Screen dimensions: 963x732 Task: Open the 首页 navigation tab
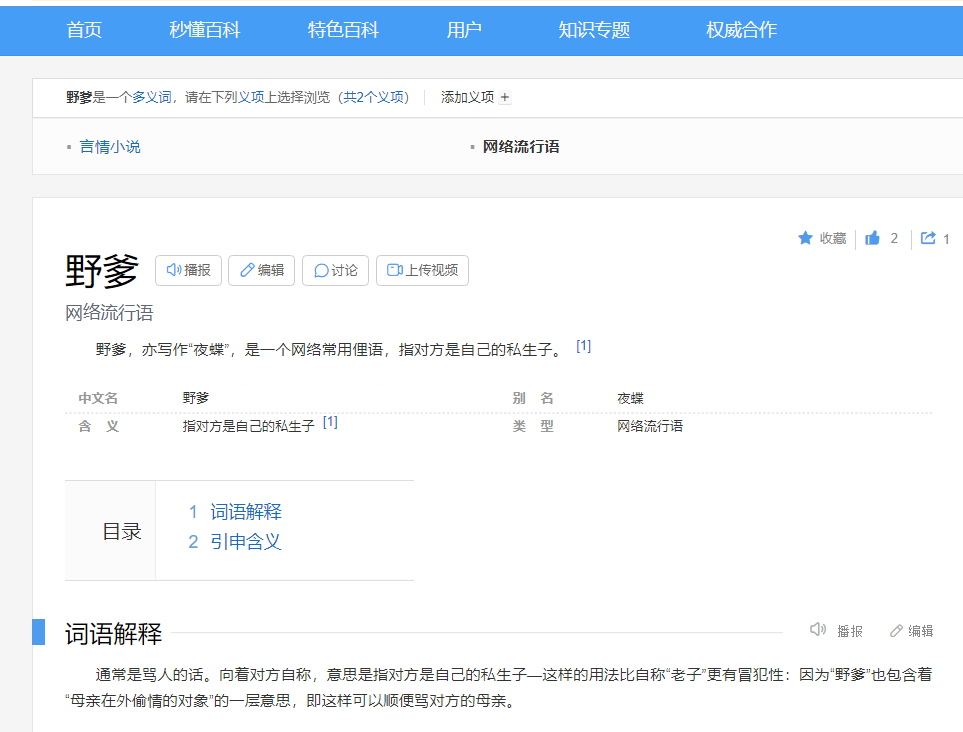tap(84, 30)
